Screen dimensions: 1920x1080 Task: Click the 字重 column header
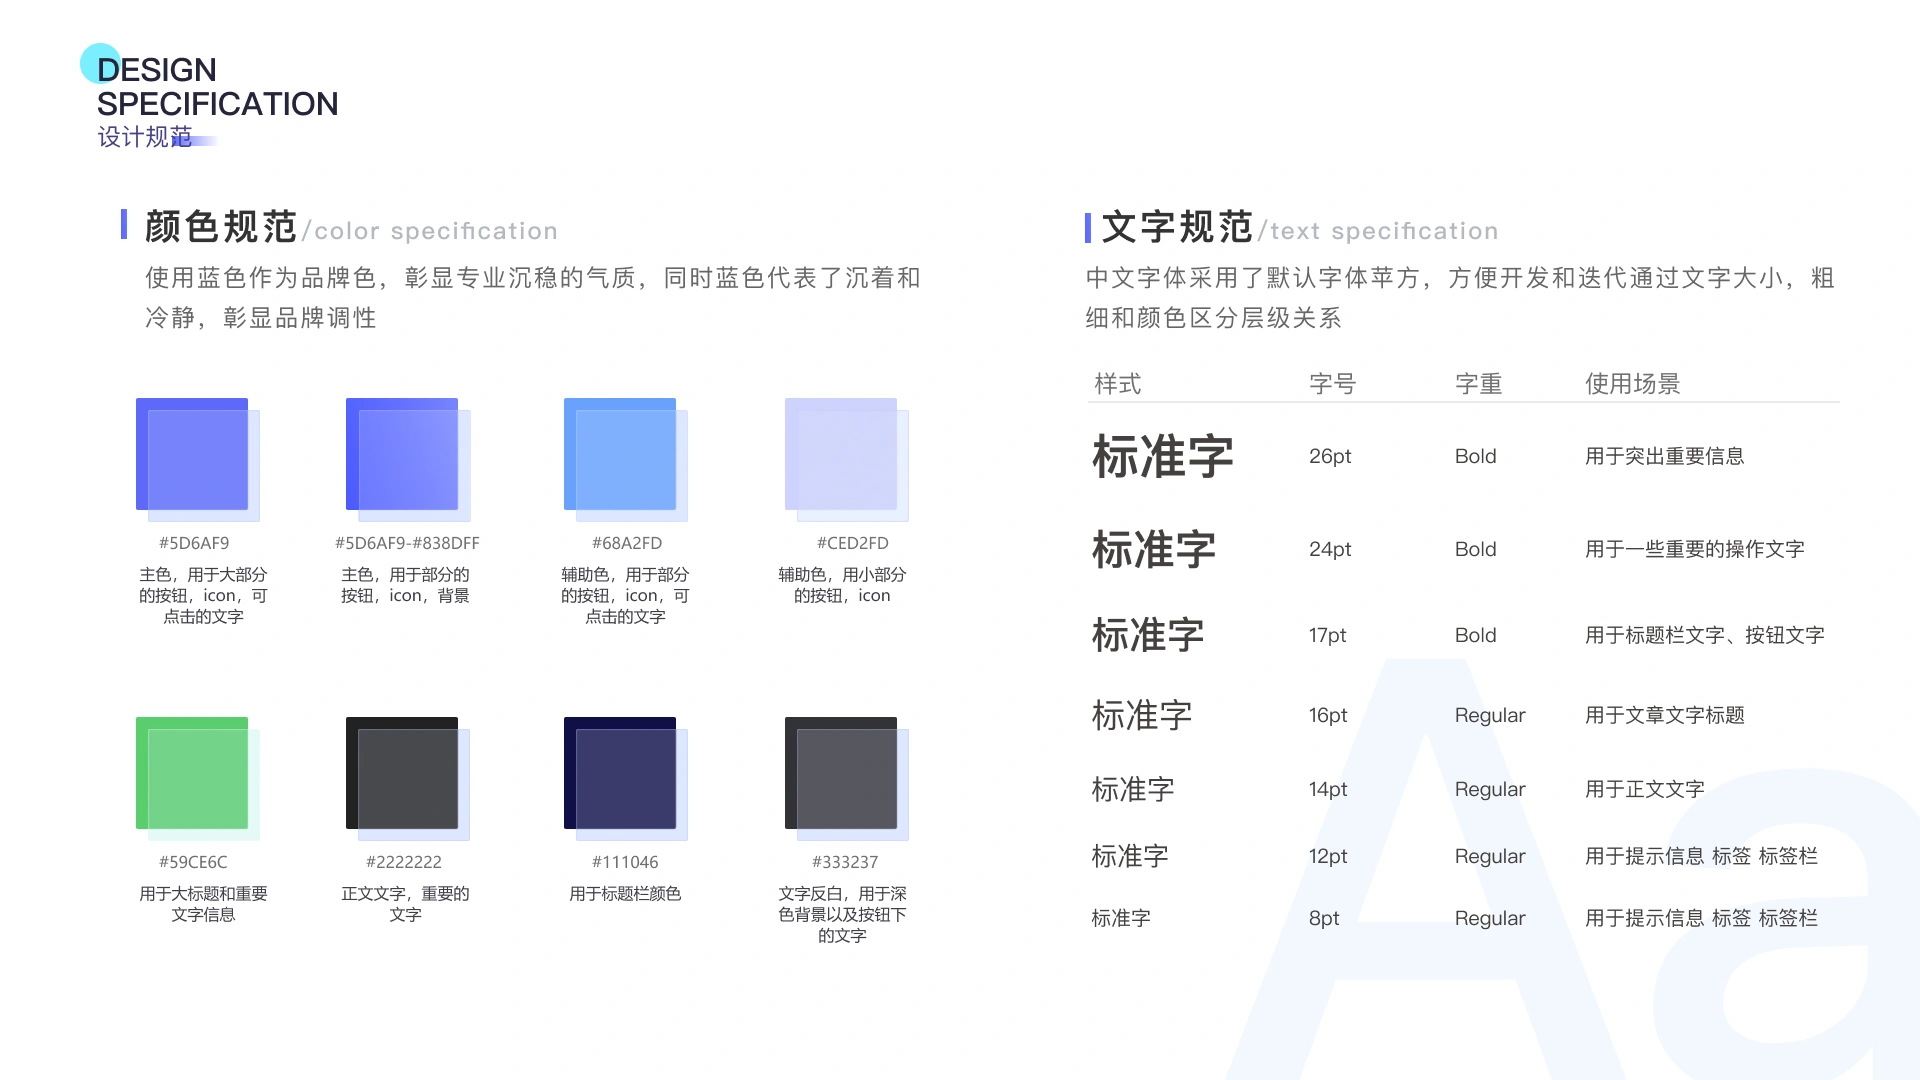coord(1478,384)
